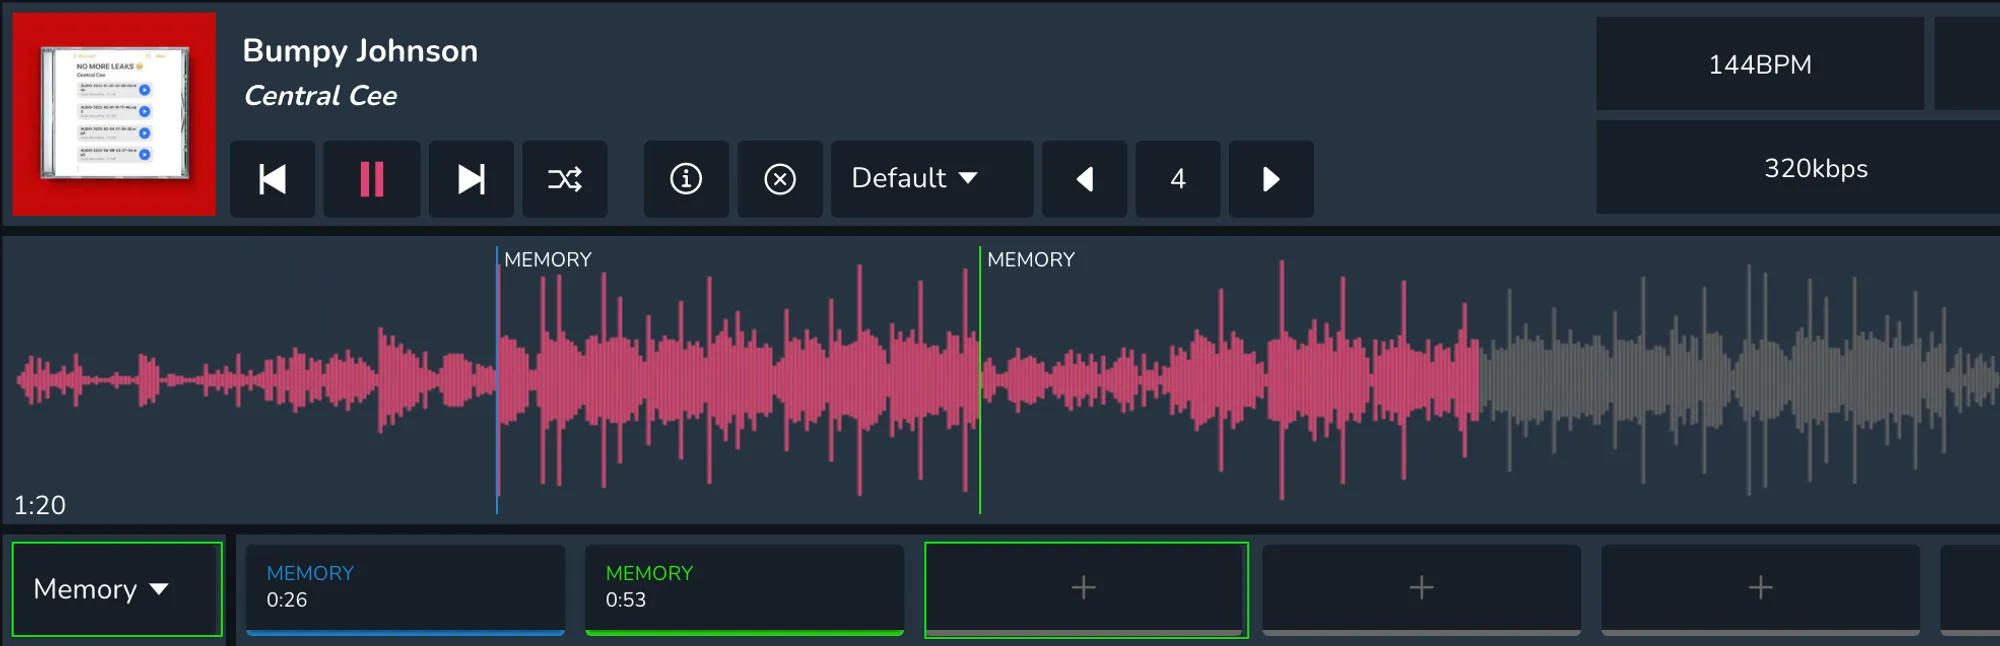Toggle shuffle mode
Viewport: 2000px width, 646px height.
pyautogui.click(x=565, y=180)
